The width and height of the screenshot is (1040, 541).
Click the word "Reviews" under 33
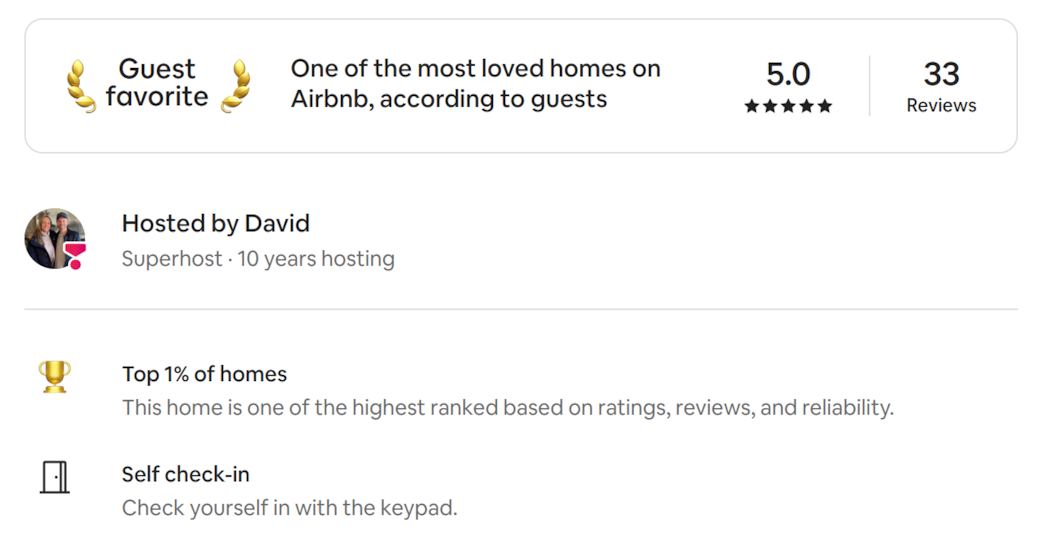coord(941,105)
